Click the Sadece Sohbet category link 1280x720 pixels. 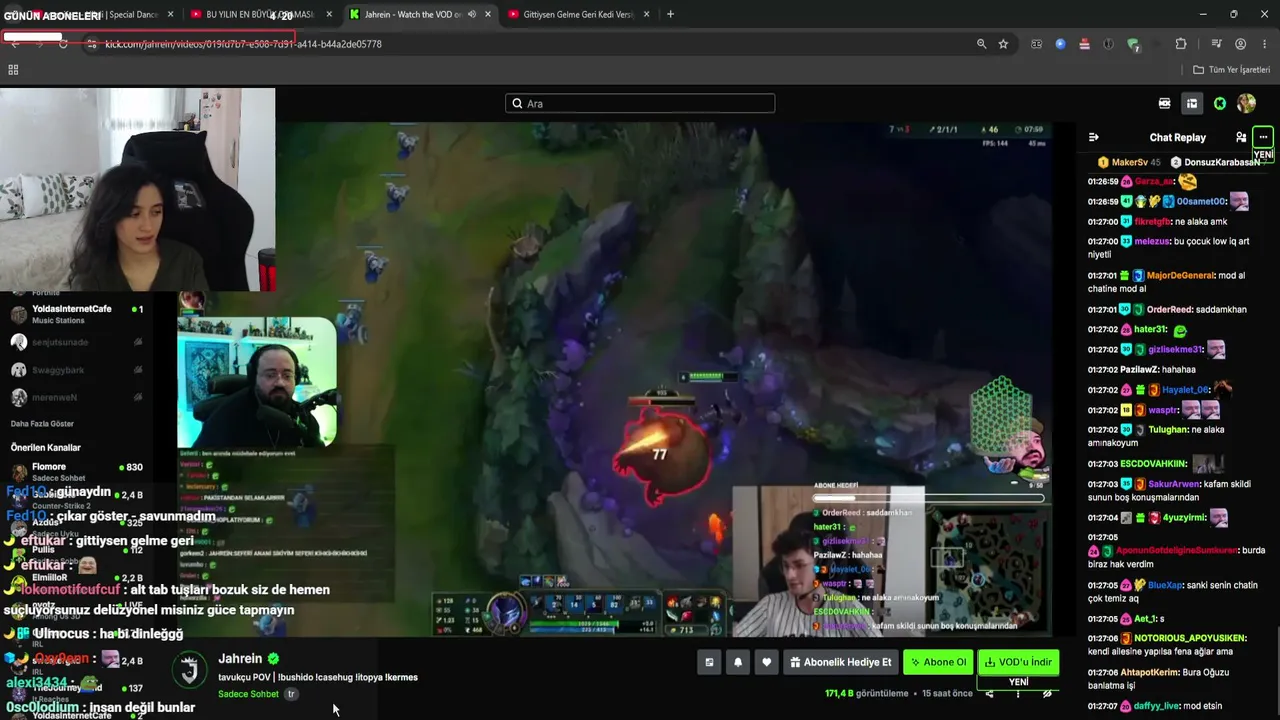248,694
